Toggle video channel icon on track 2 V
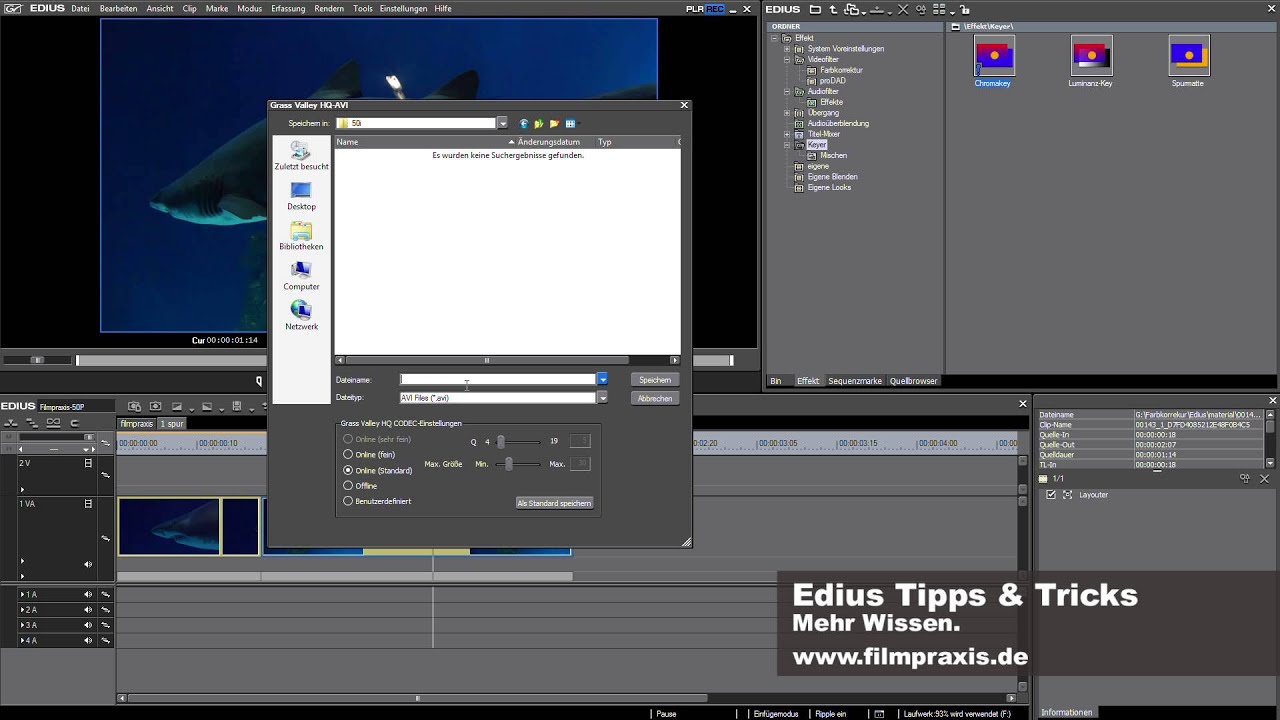1280x720 pixels. pos(88,463)
